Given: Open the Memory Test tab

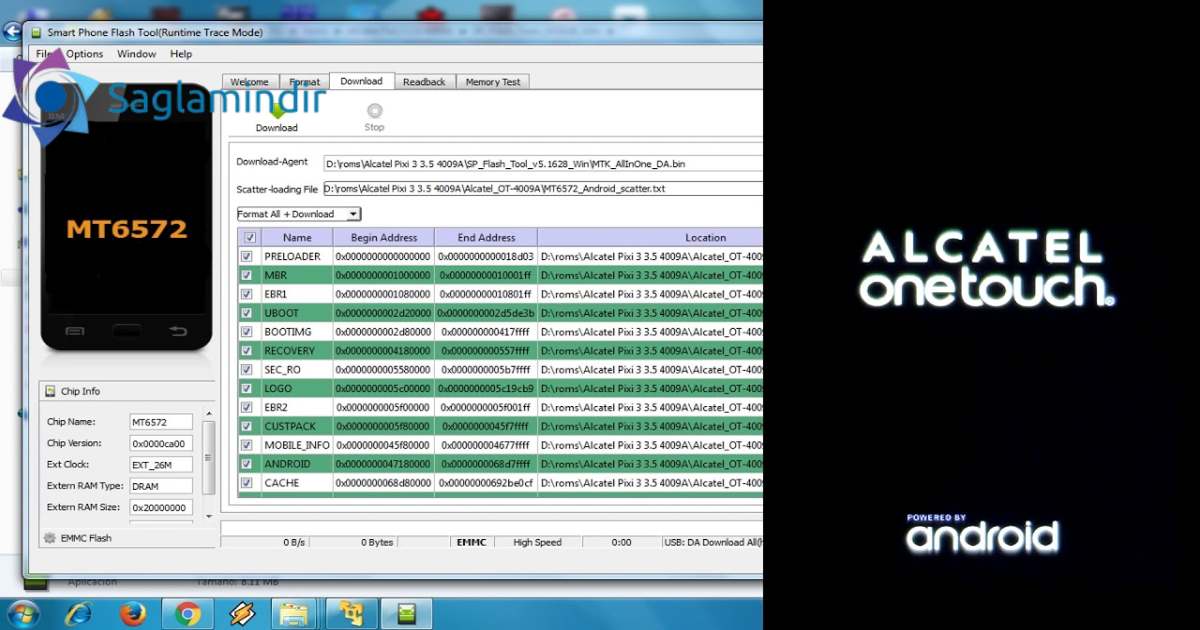Looking at the screenshot, I should 493,82.
